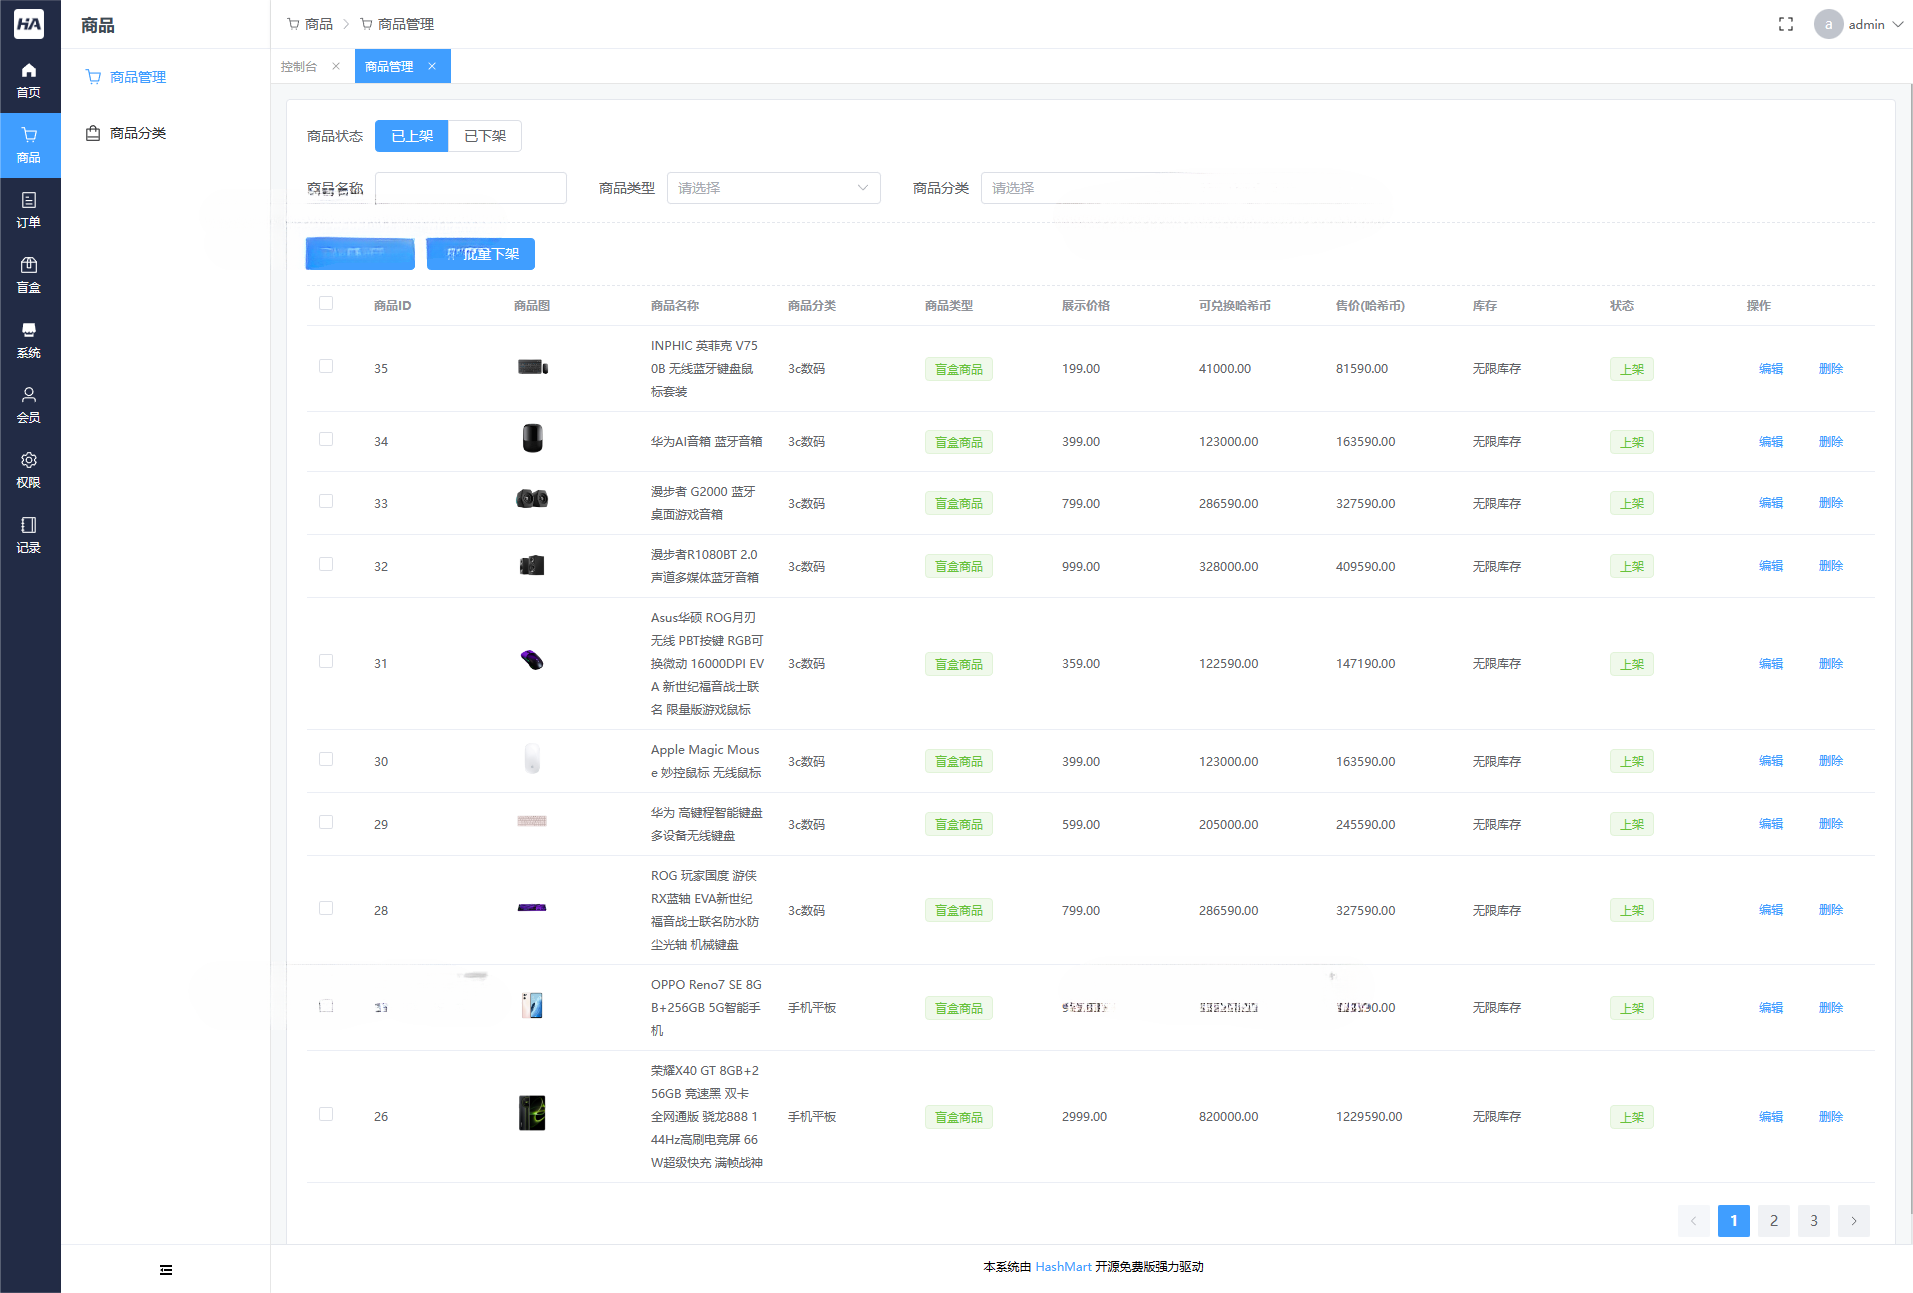1913x1293 pixels.
Task: Check the row for product ID 31
Action: (x=326, y=661)
